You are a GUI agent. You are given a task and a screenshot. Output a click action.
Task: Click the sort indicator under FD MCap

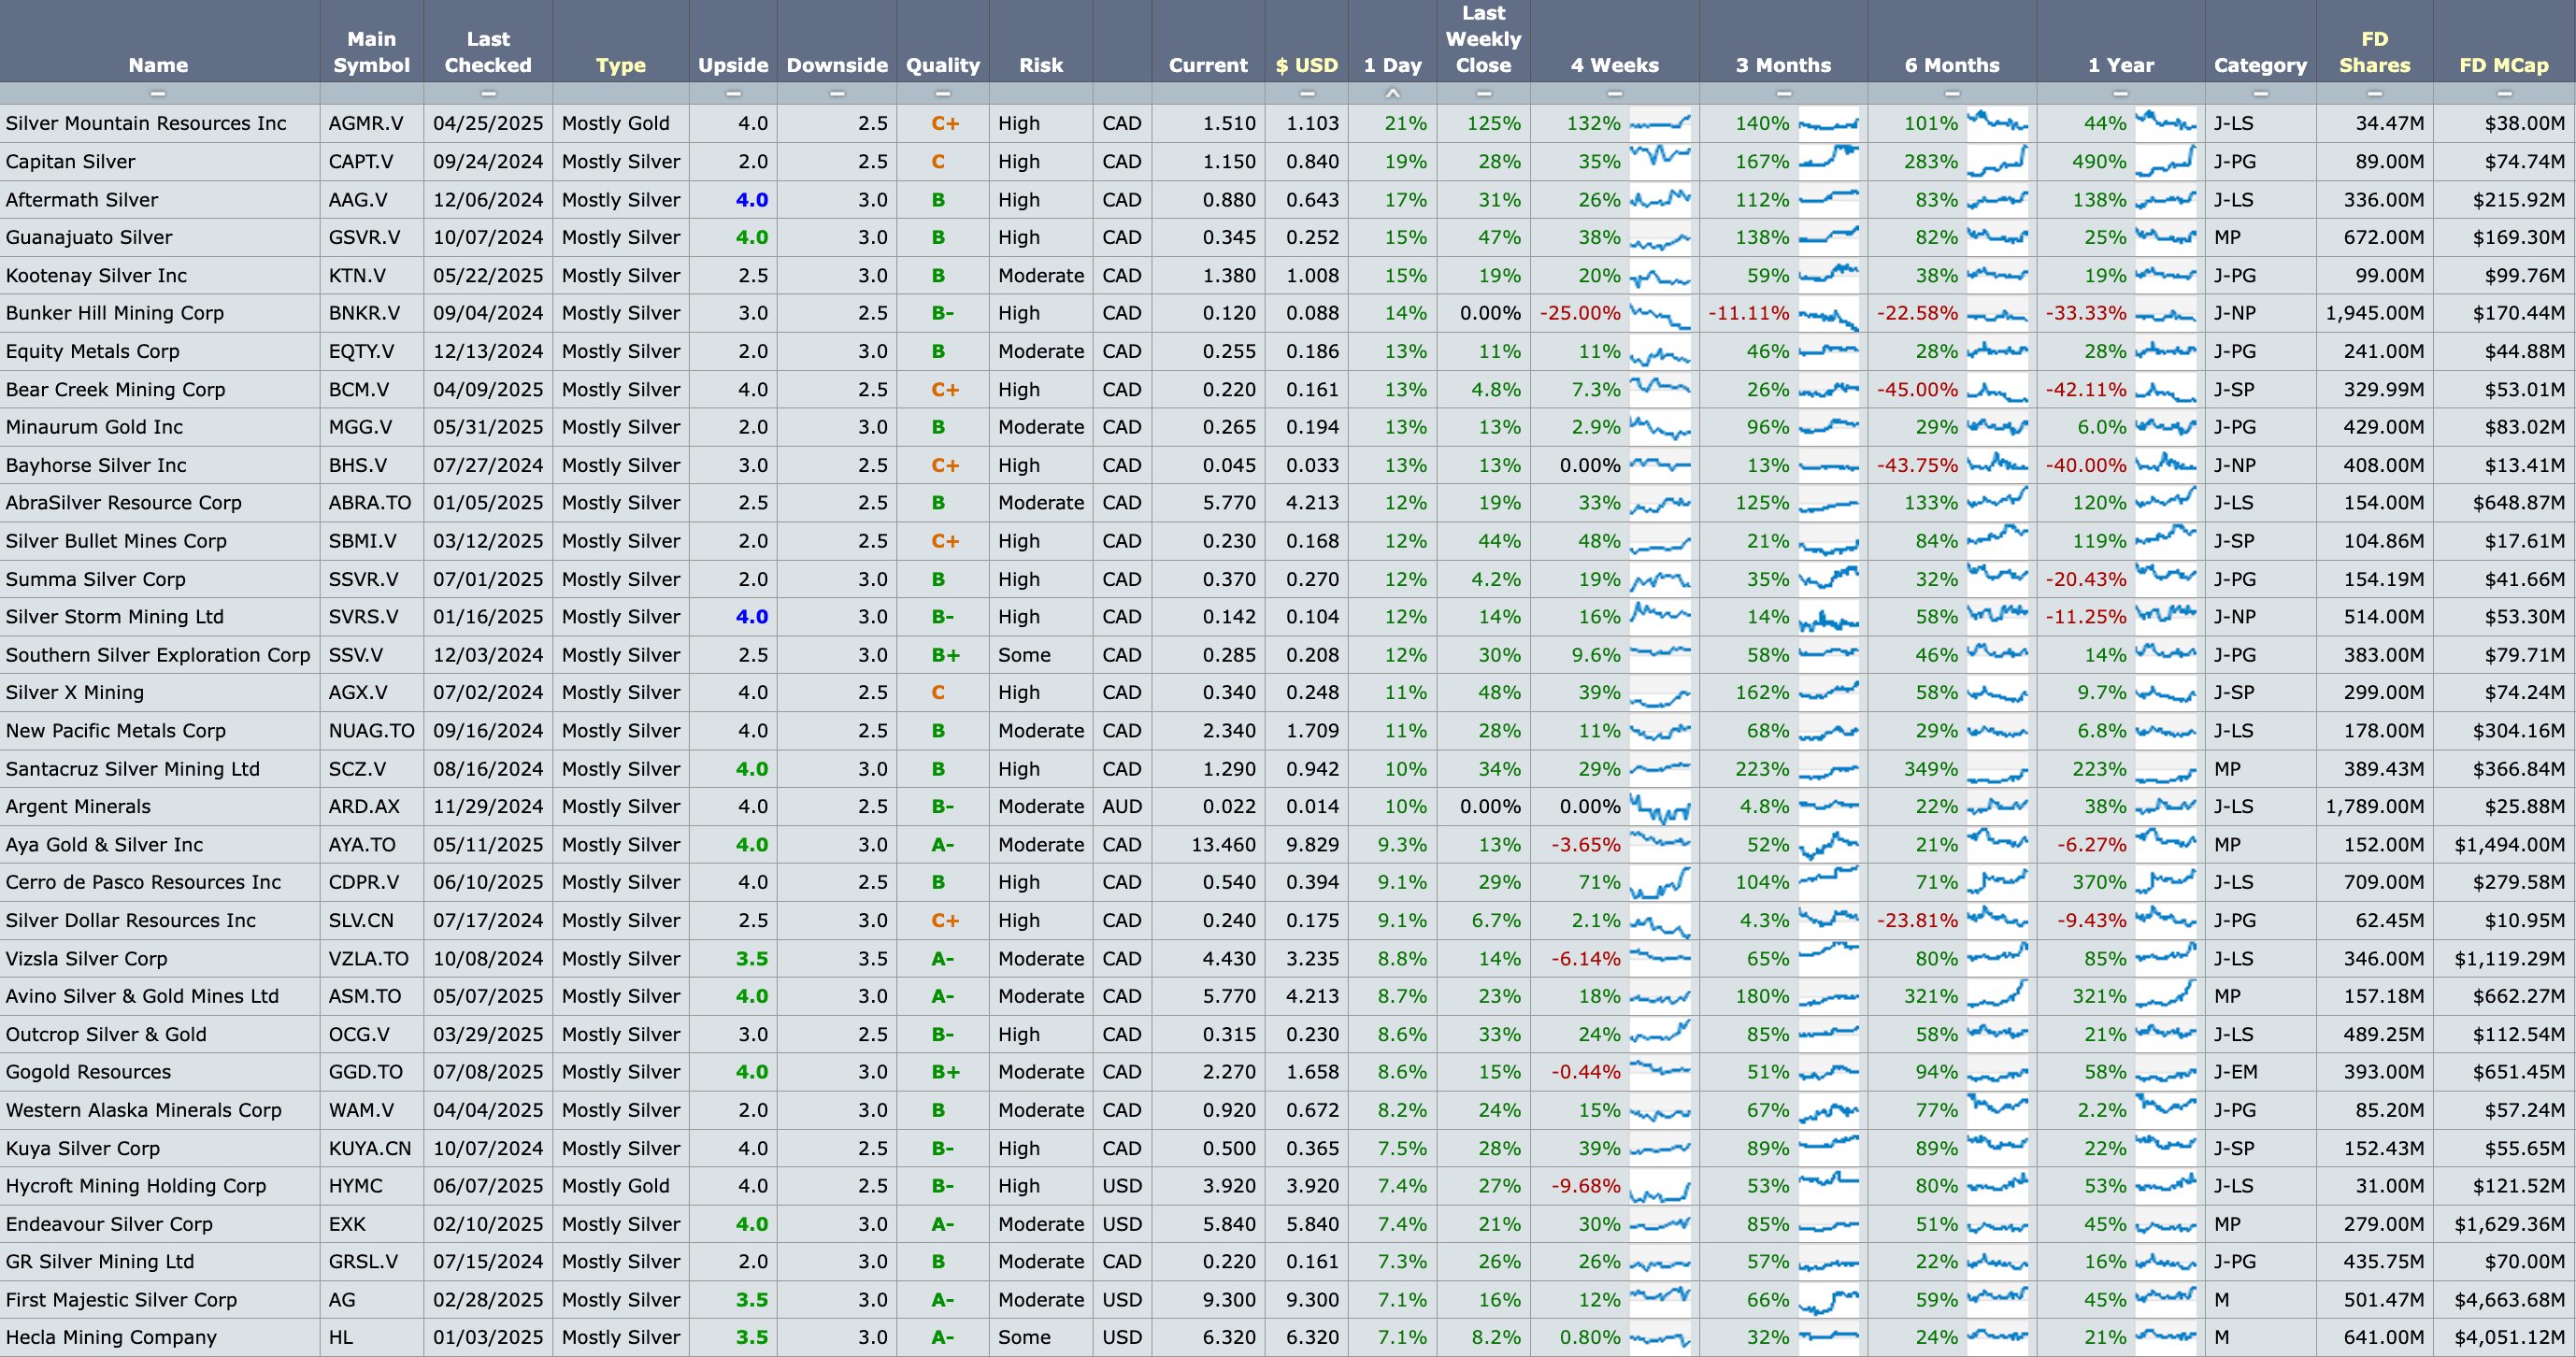2504,93
